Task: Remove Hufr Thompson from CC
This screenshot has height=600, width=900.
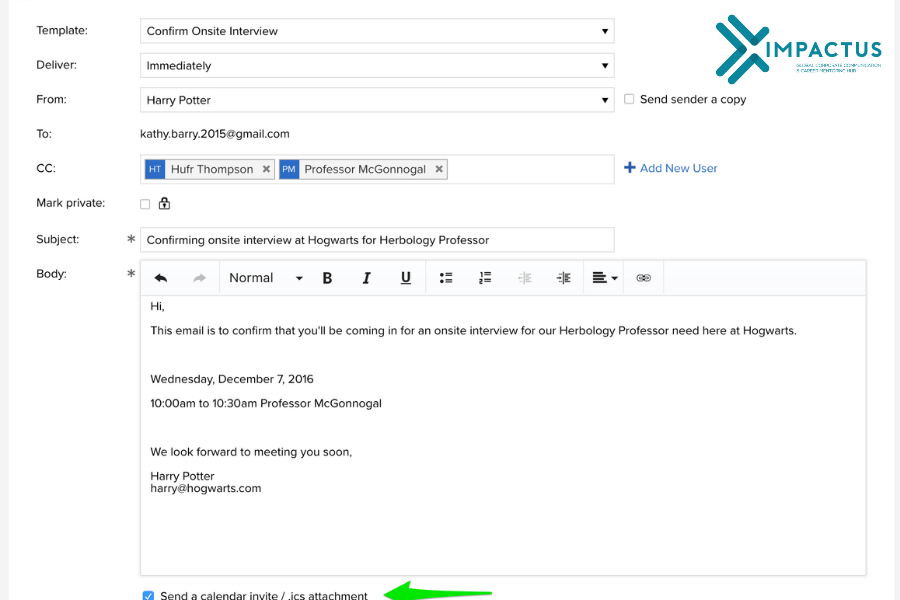Action: pyautogui.click(x=266, y=169)
